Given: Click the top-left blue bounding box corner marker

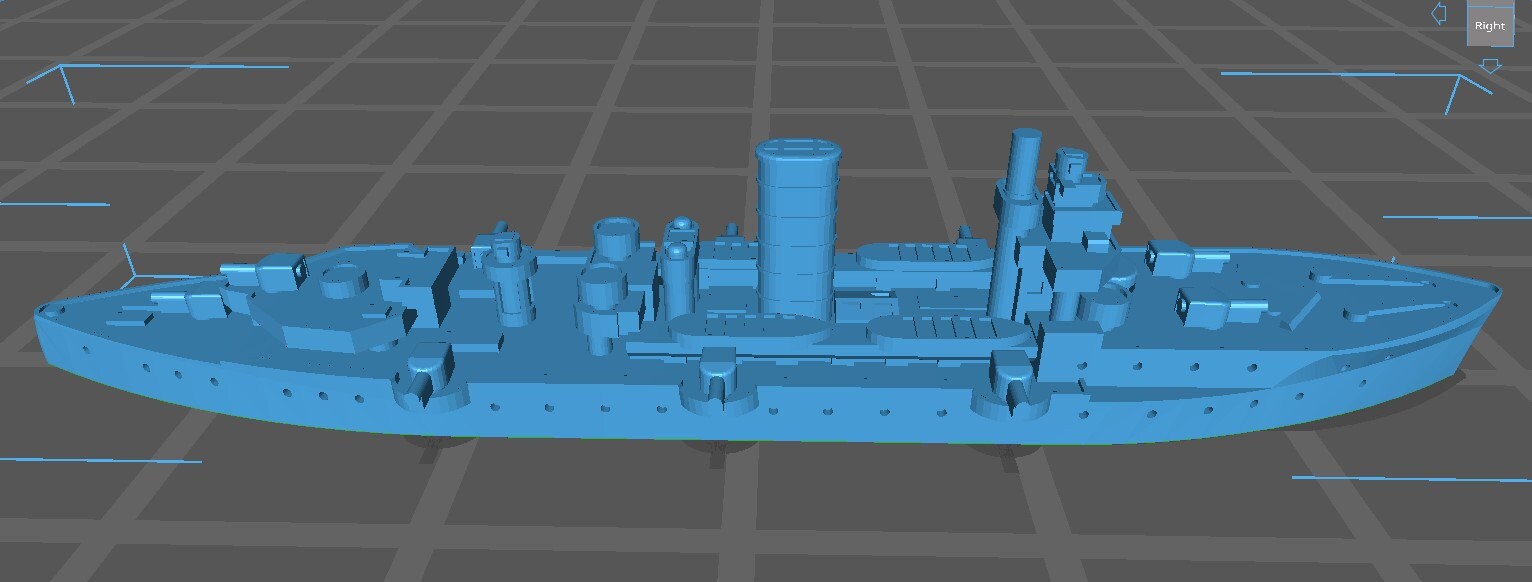Looking at the screenshot, I should [62, 69].
